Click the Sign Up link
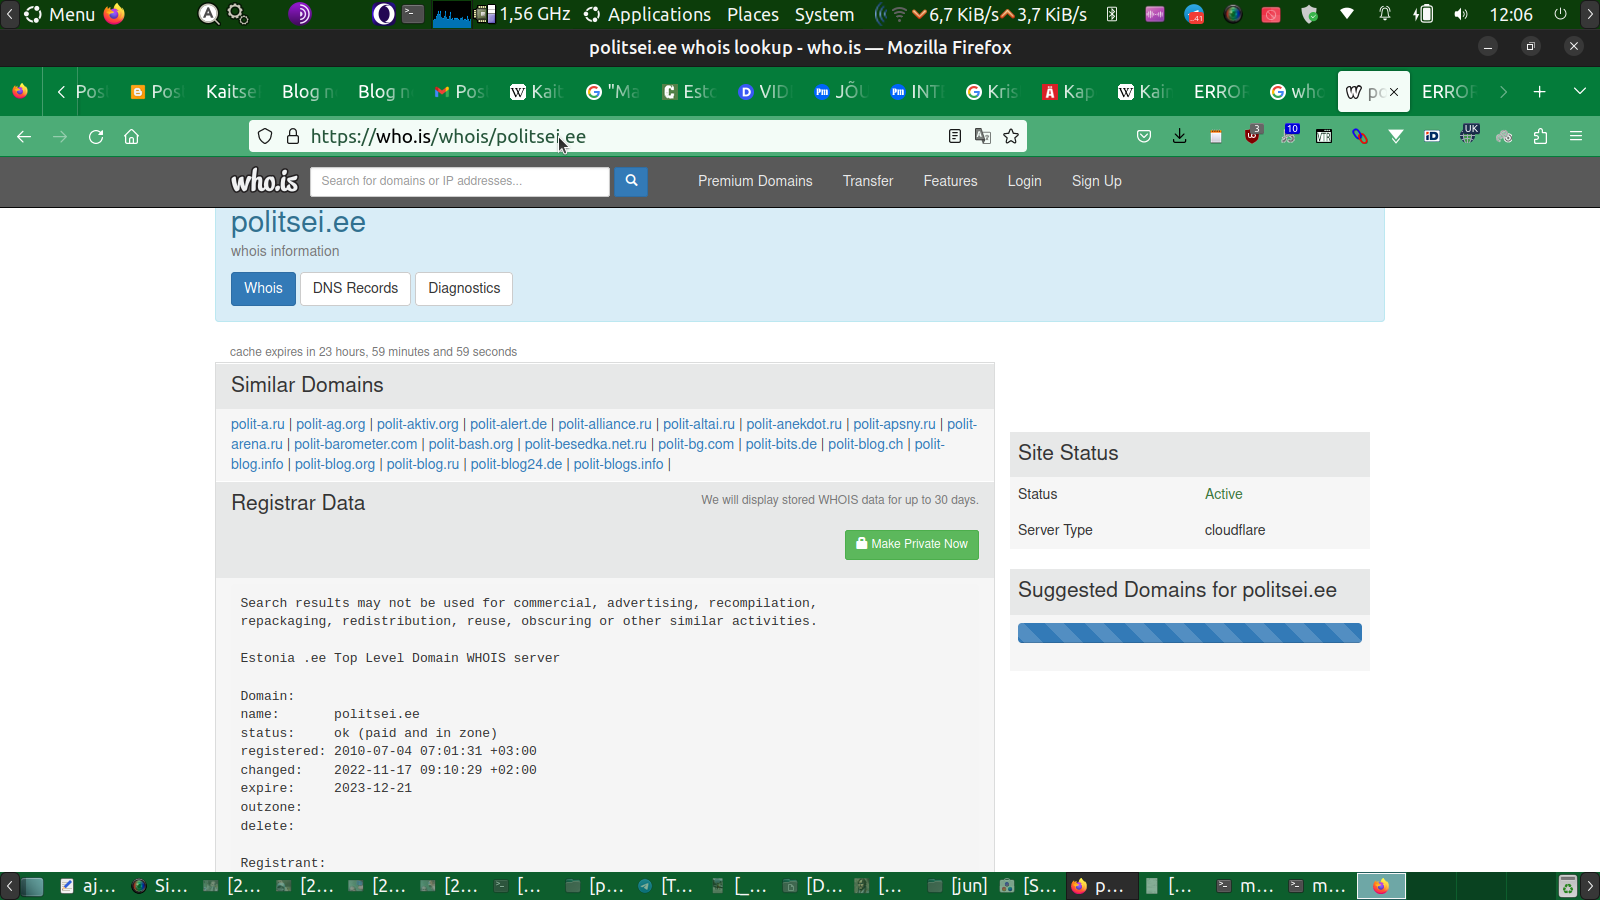Viewport: 1600px width, 900px height. pos(1097,181)
